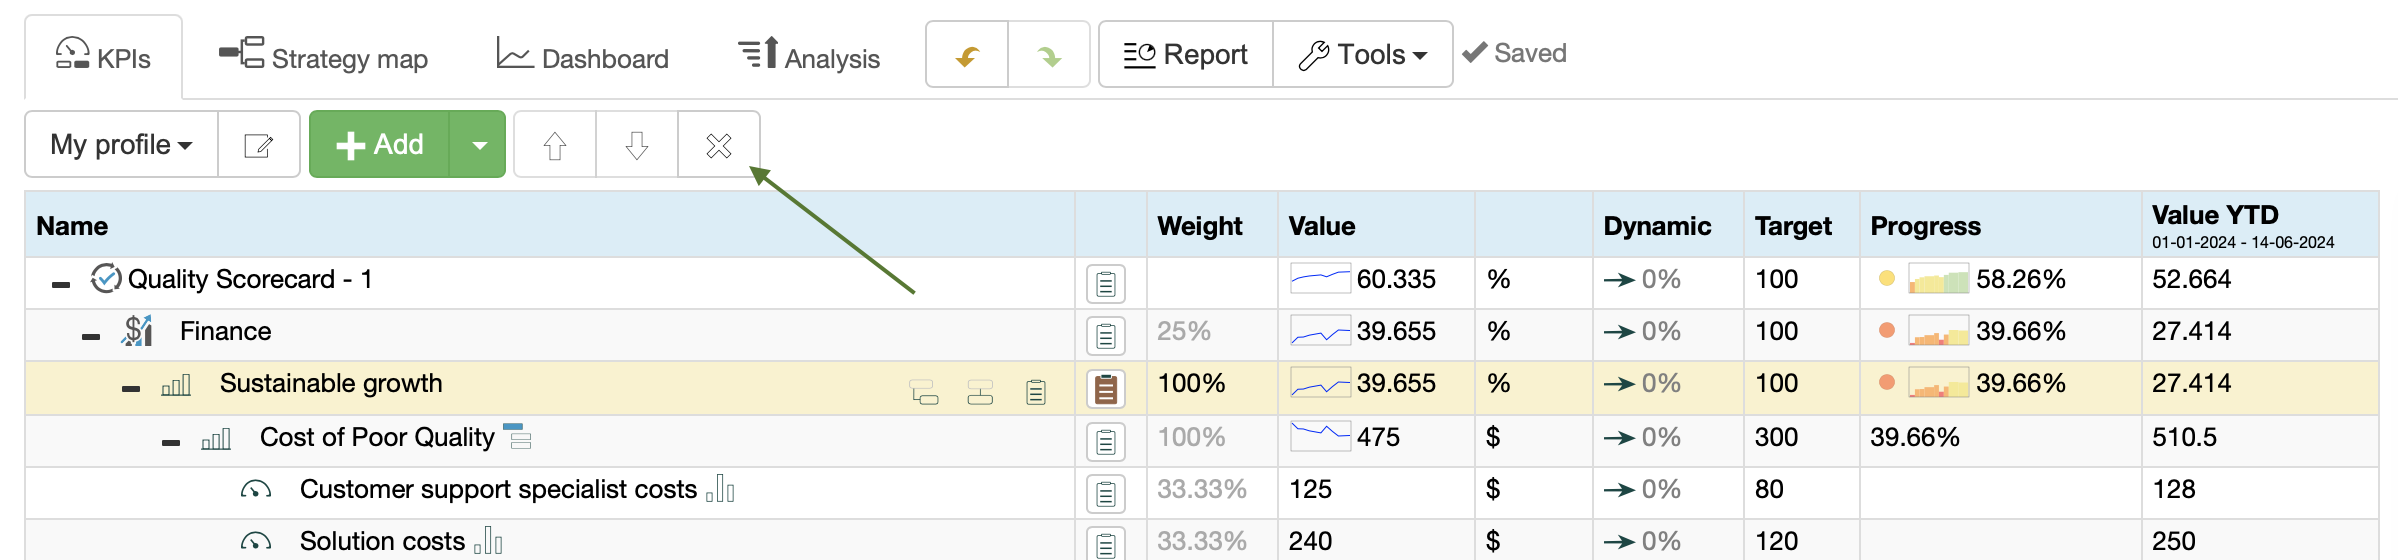Click the Report button
The image size is (2398, 560).
click(x=1186, y=55)
